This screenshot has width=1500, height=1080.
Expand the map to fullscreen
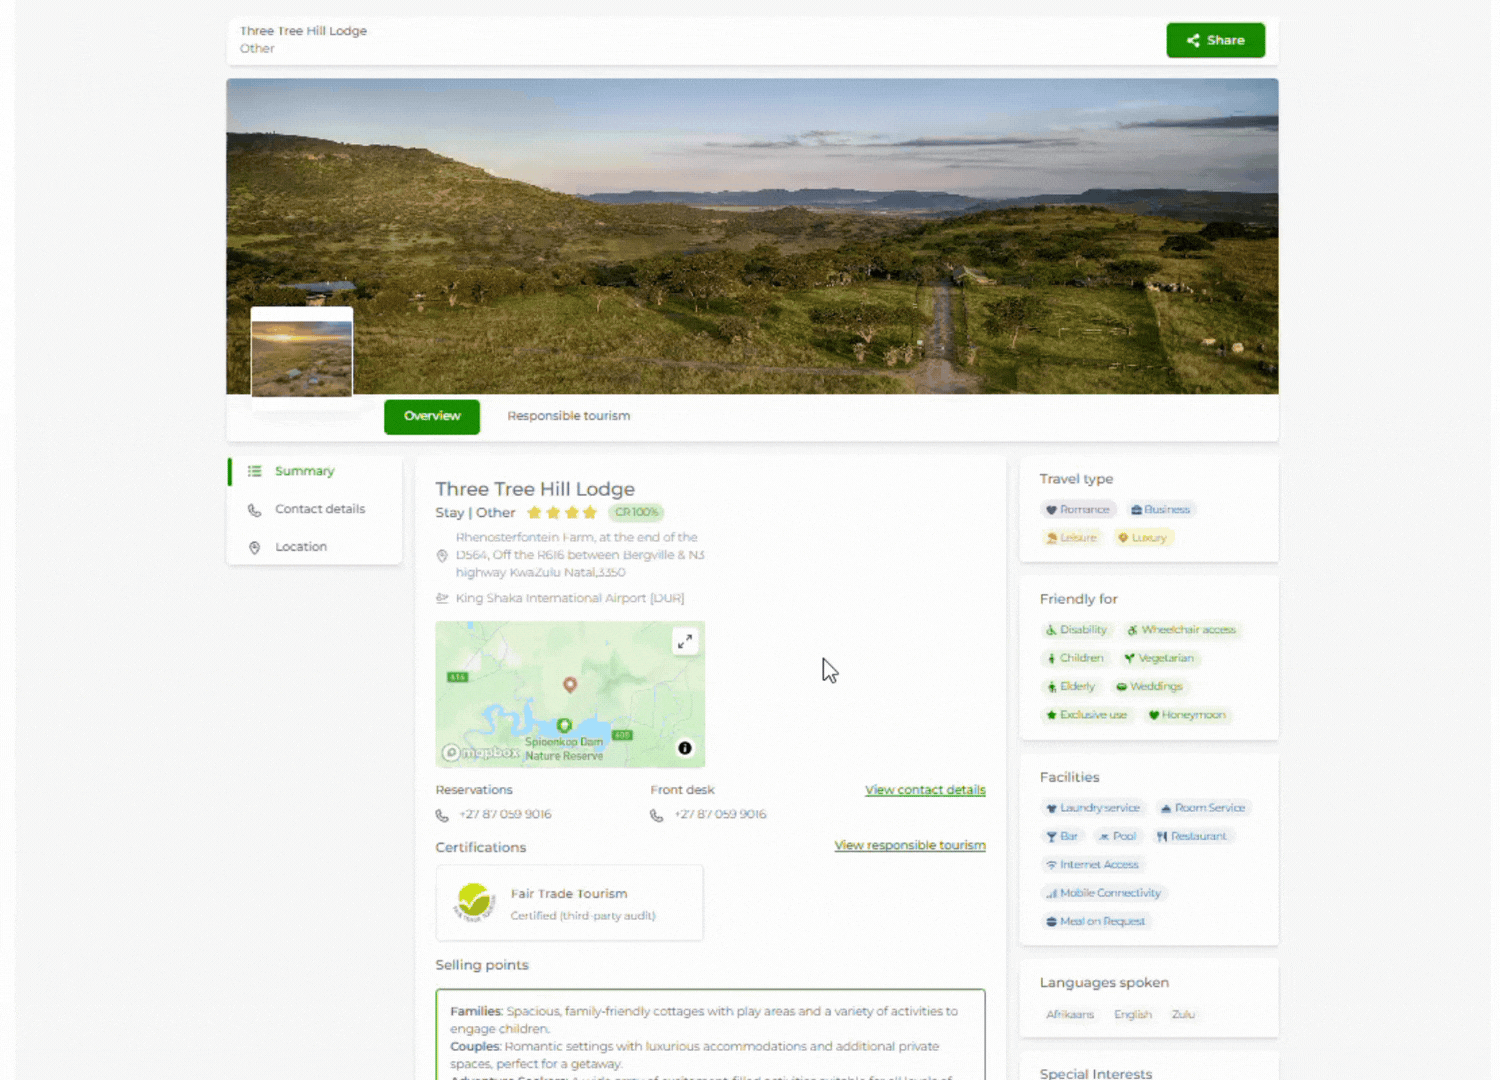(685, 642)
